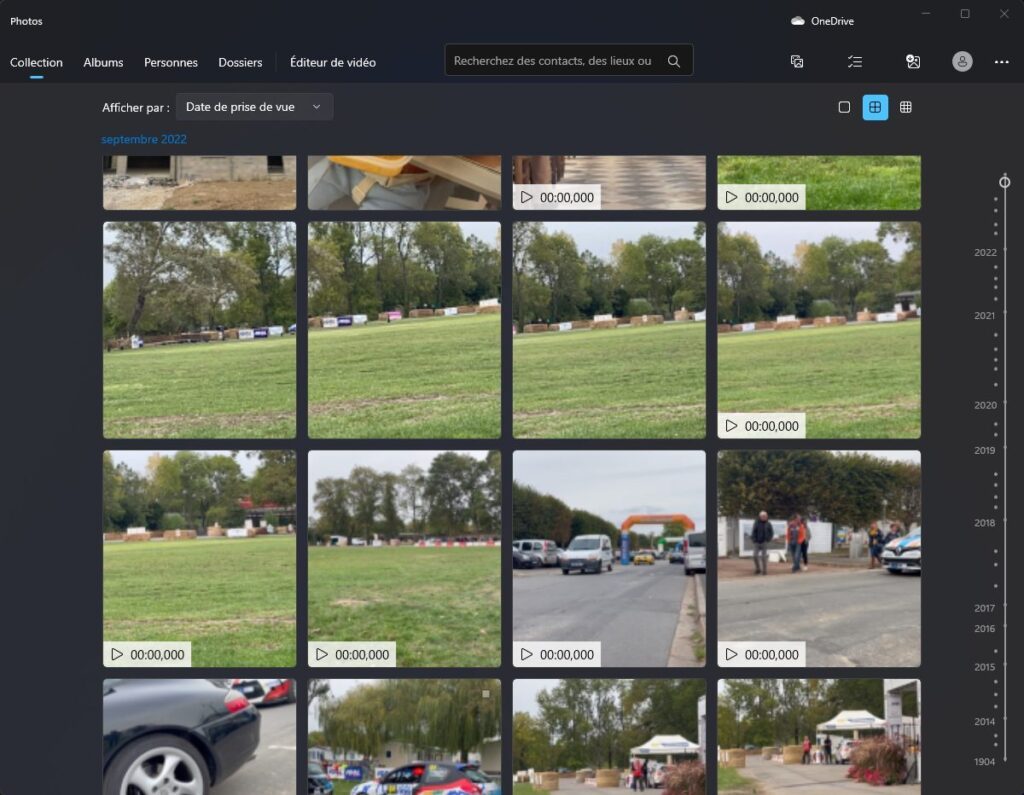Play the checkered floor video
The height and width of the screenshot is (795, 1024).
click(x=609, y=182)
